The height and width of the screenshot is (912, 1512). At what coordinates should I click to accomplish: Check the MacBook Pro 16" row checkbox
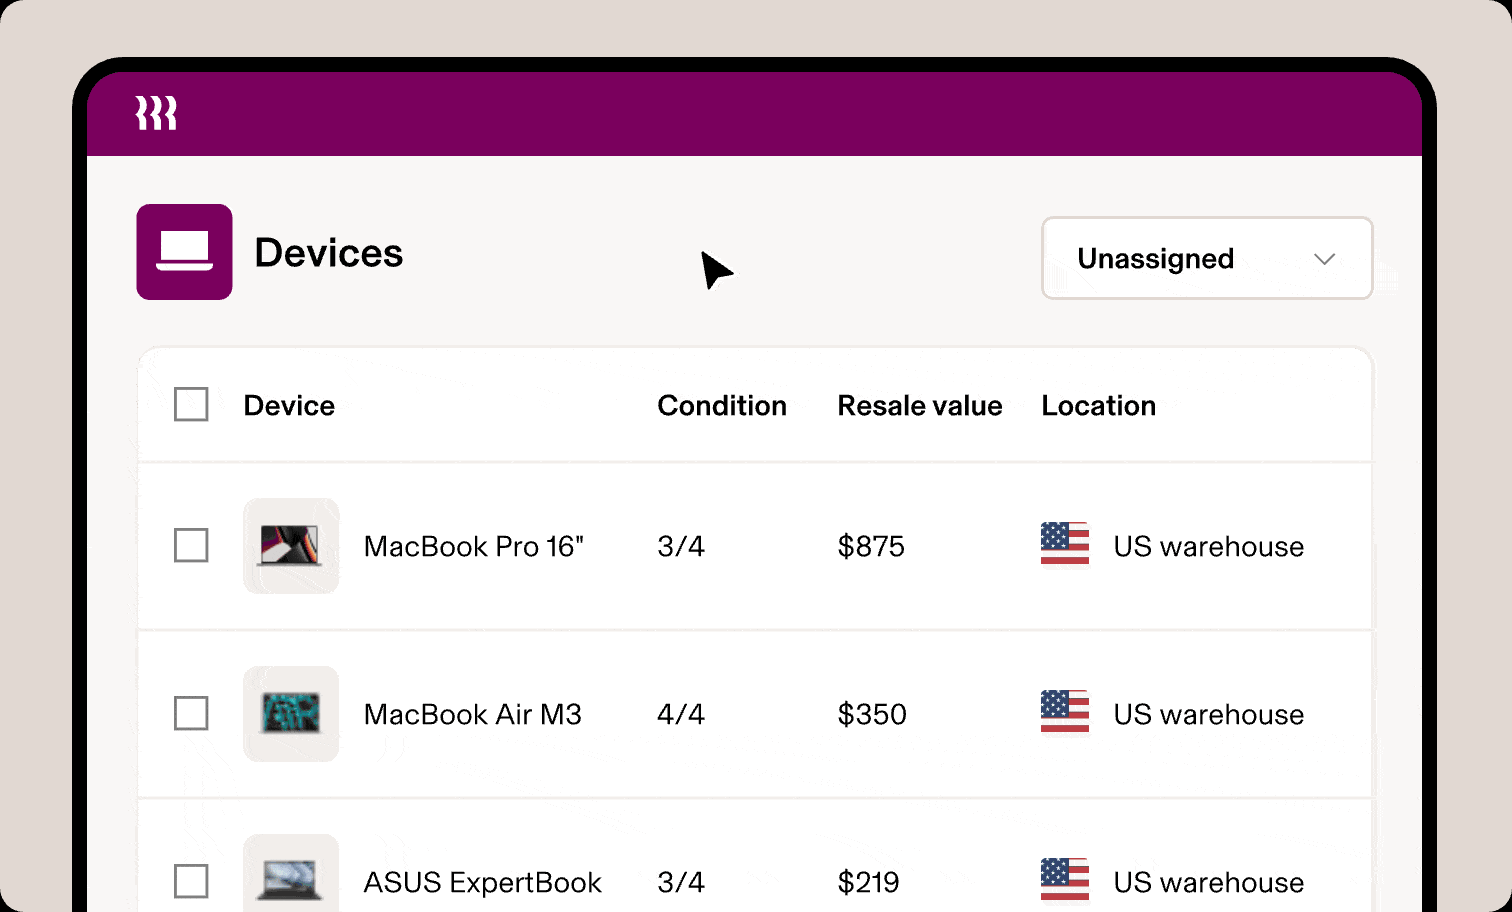click(x=191, y=546)
